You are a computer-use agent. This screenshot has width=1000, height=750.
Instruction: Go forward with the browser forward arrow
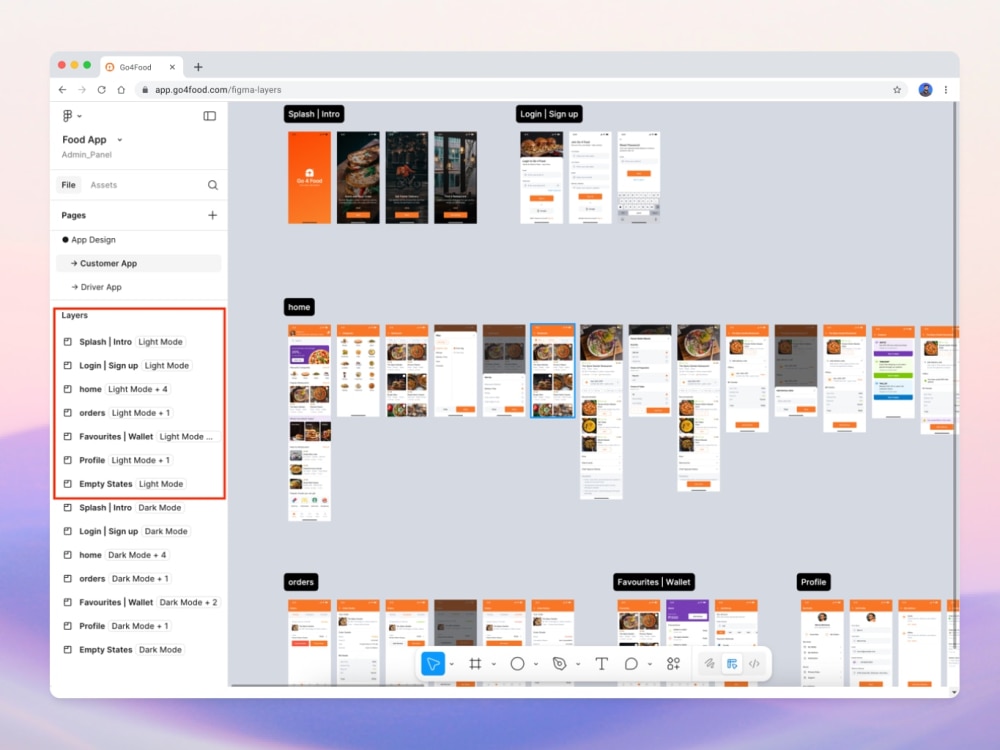coord(82,90)
